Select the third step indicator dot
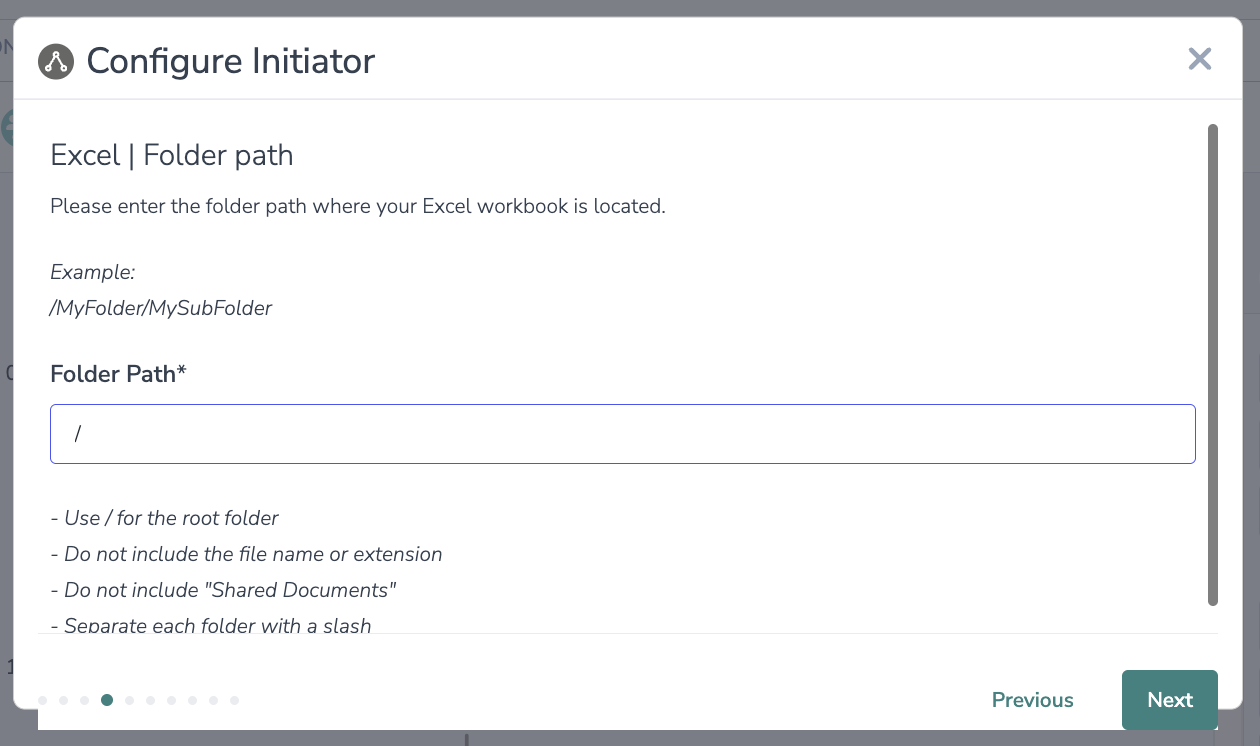Image resolution: width=1260 pixels, height=746 pixels. [x=85, y=700]
